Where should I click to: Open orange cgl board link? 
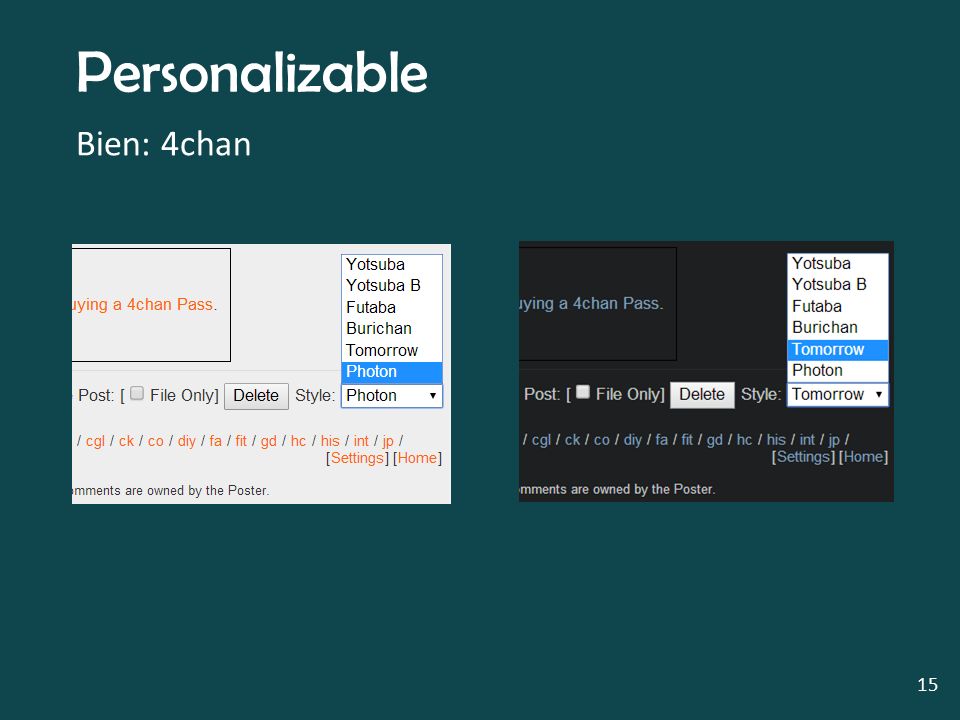95,441
